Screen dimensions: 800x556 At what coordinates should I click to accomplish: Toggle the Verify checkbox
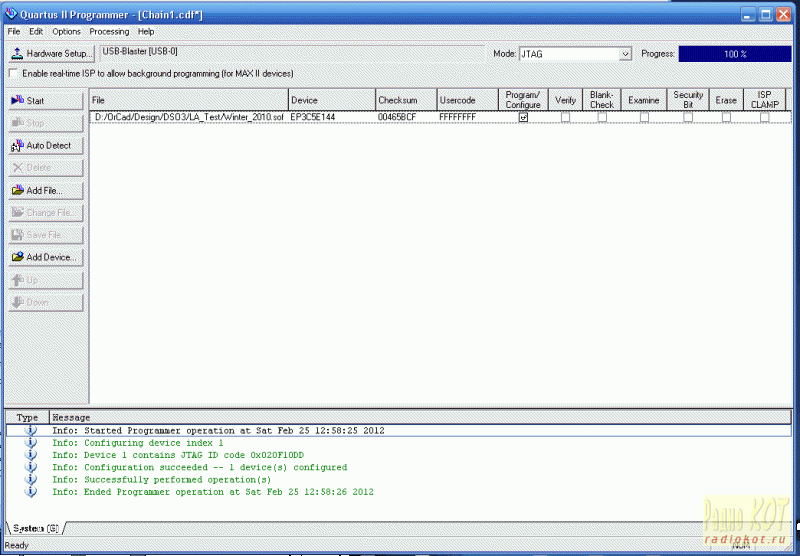click(565, 117)
